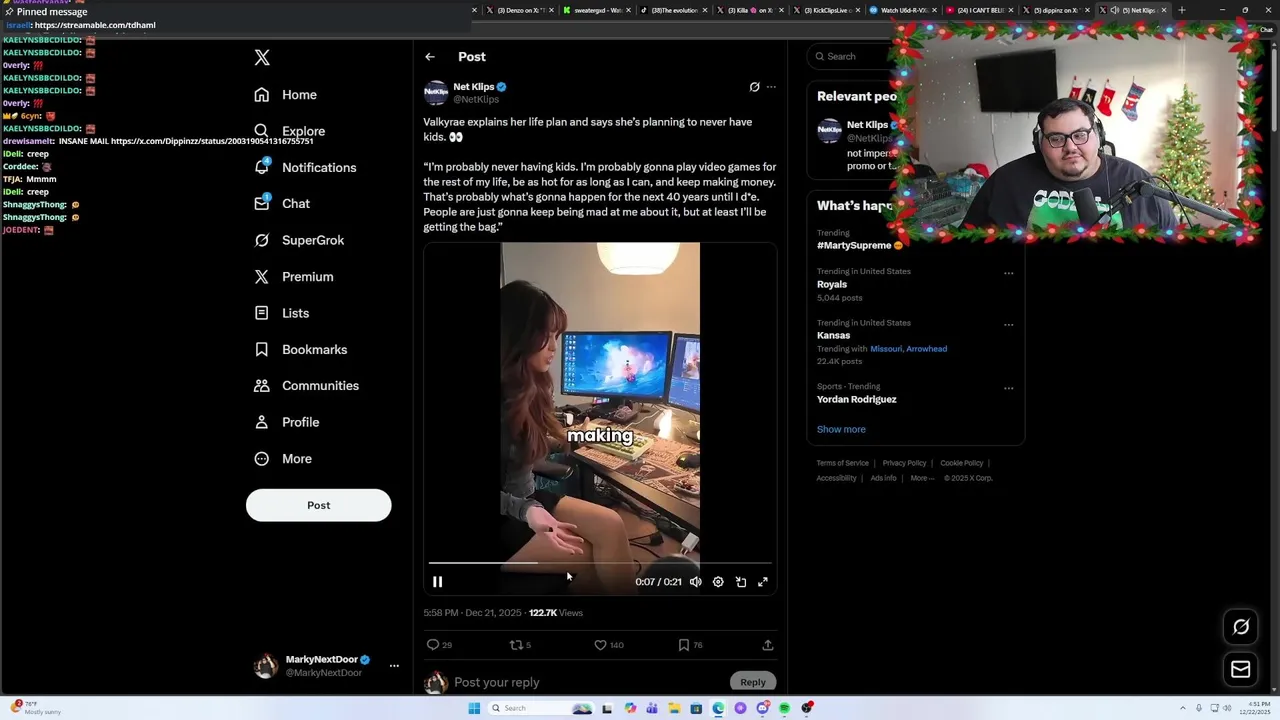Viewport: 1280px width, 720px height.
Task: Click the Communities icon in the sidebar
Action: [262, 385]
